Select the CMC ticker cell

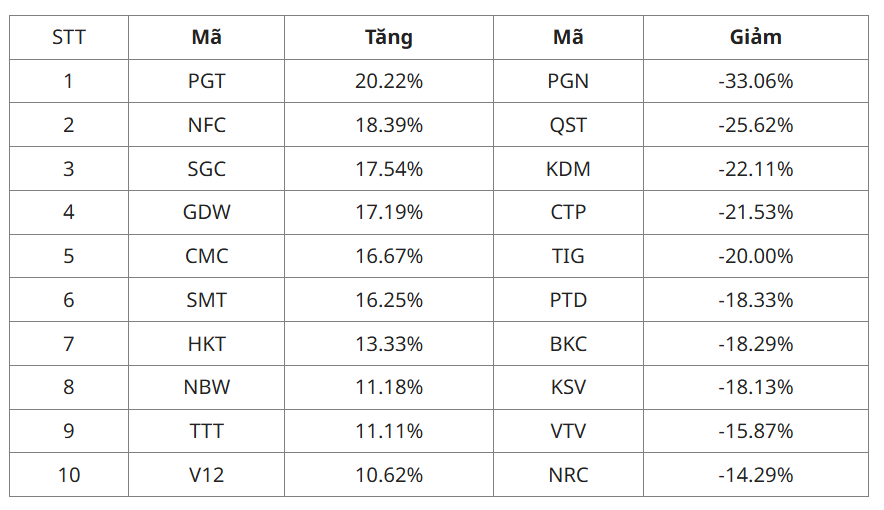tap(206, 256)
